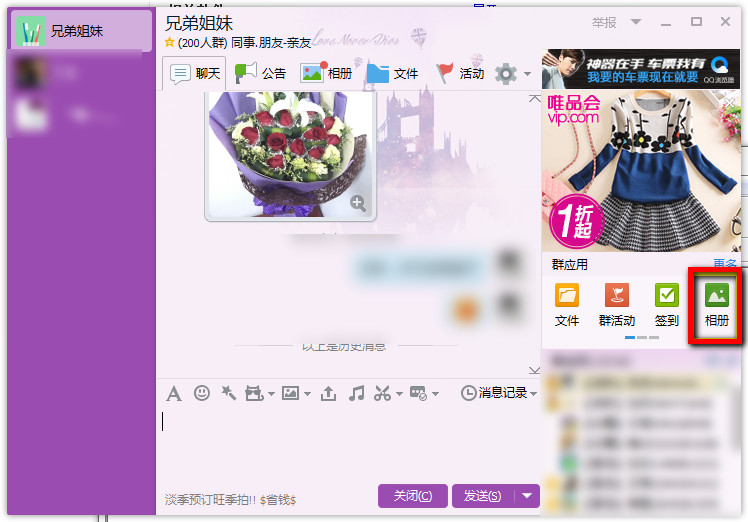The width and height of the screenshot is (748, 522).
Task: Click the screenshot scissors icon
Action: (x=383, y=393)
